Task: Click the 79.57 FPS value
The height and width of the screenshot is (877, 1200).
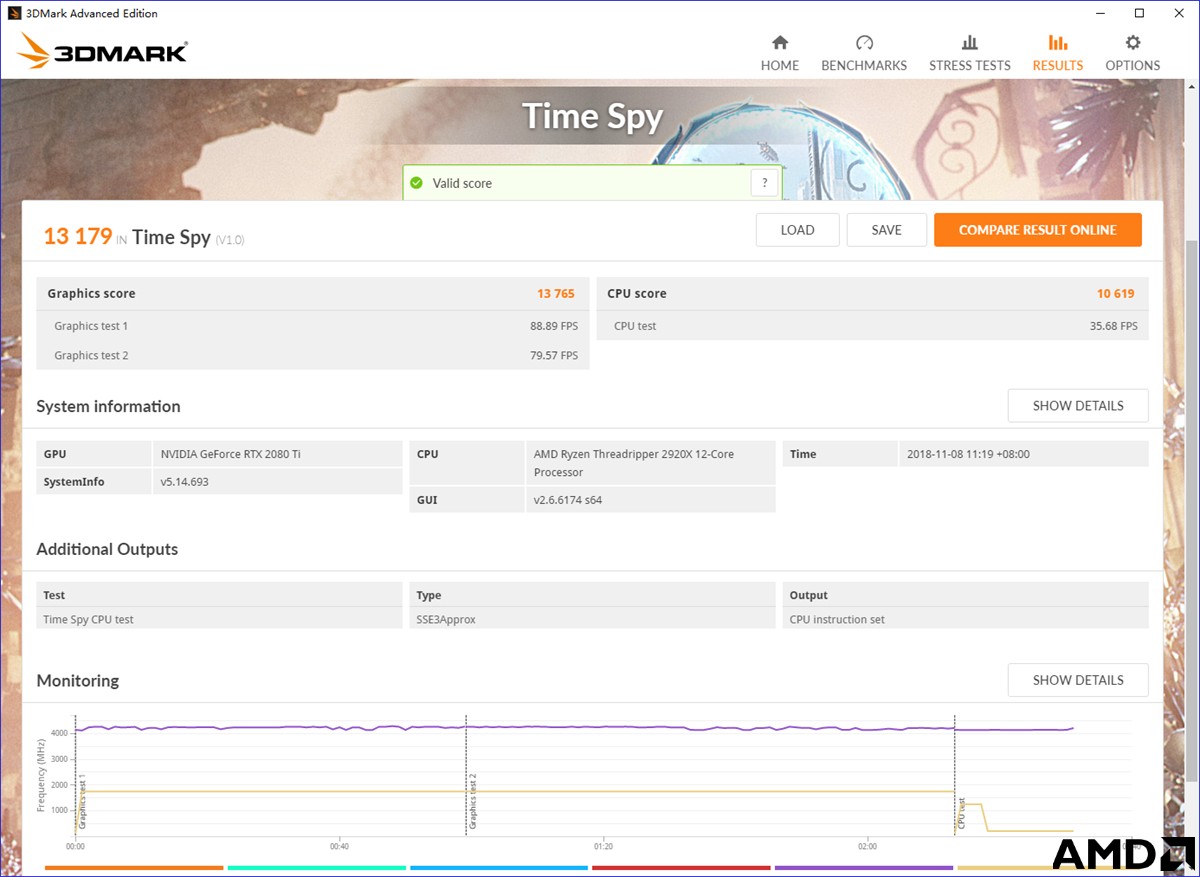Action: point(554,356)
